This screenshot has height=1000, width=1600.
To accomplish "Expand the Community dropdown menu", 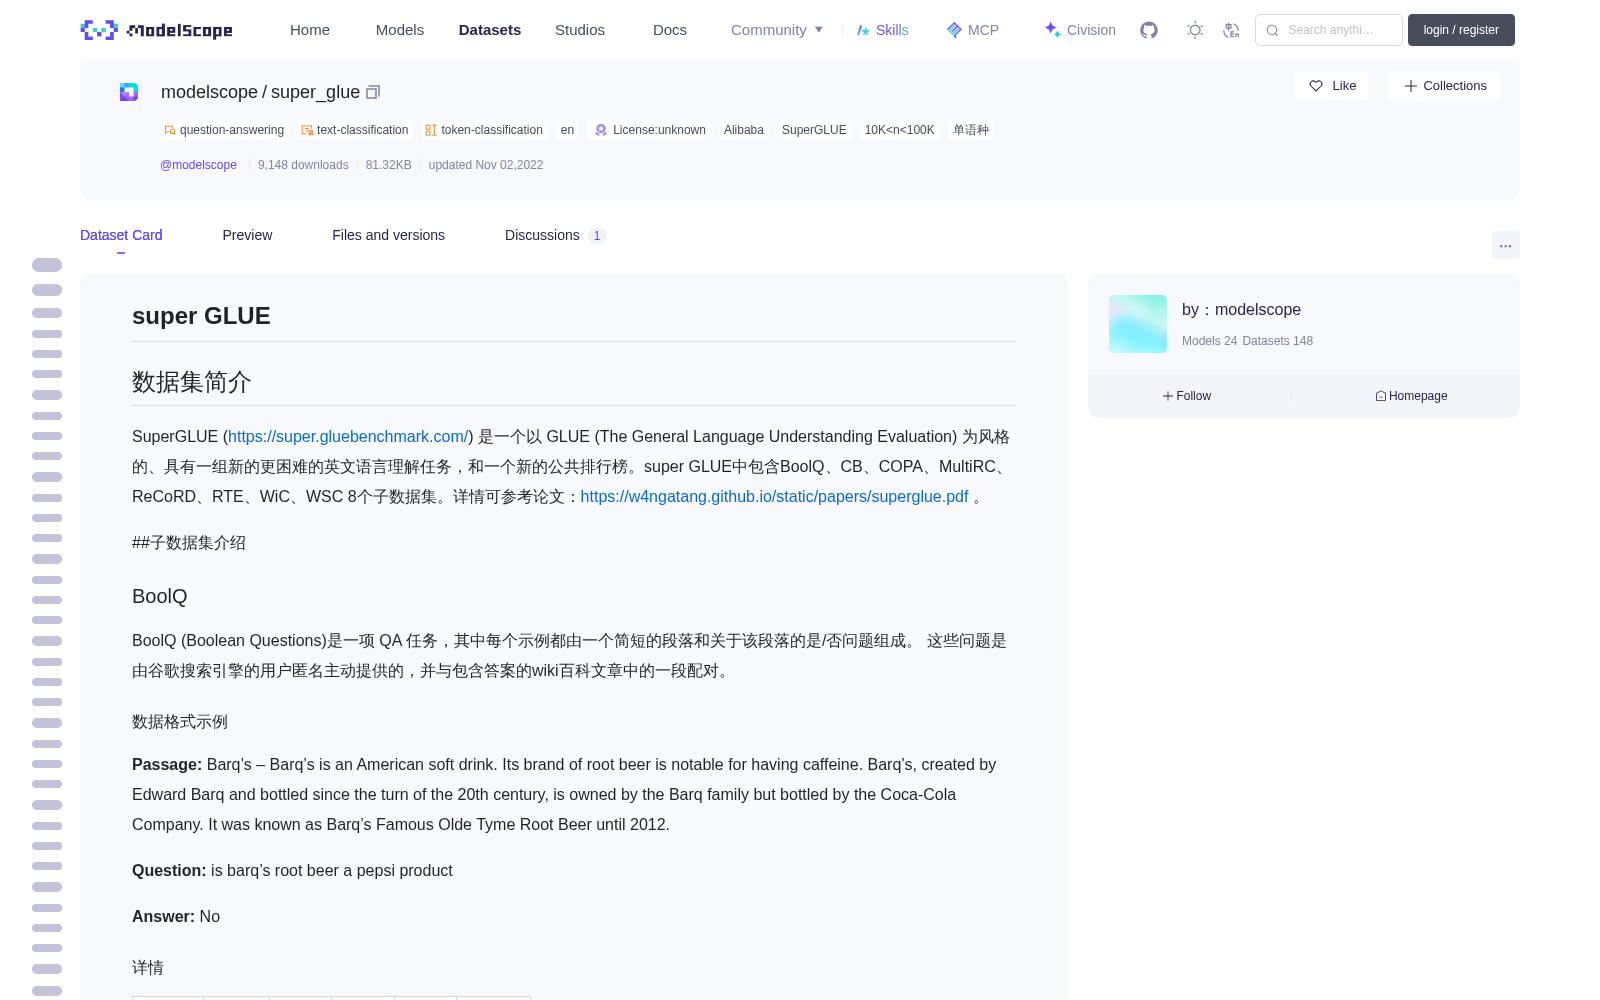I will [x=777, y=30].
